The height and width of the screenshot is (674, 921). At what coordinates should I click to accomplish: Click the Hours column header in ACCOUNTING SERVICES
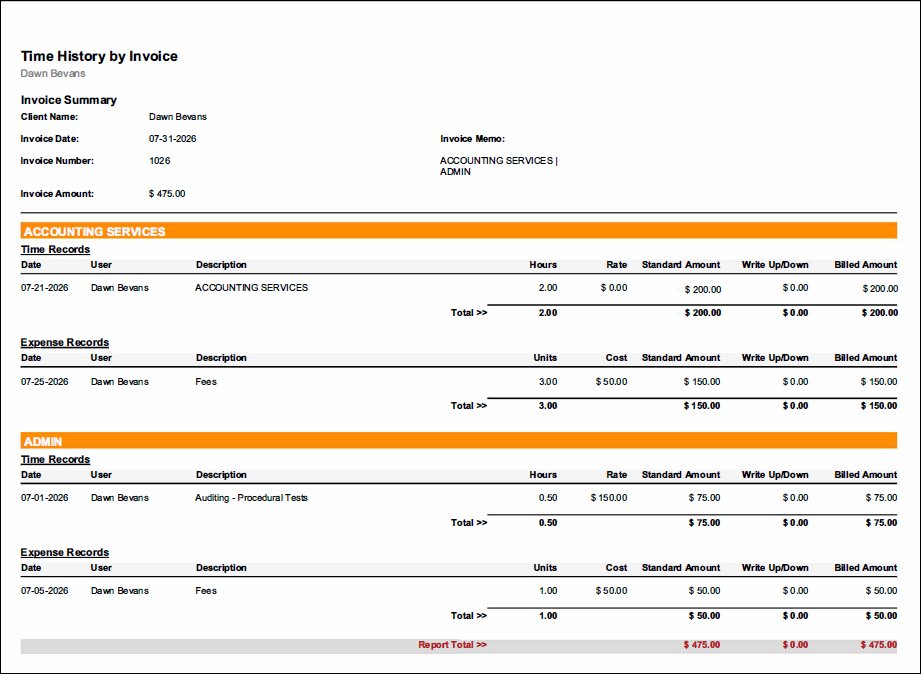click(543, 264)
